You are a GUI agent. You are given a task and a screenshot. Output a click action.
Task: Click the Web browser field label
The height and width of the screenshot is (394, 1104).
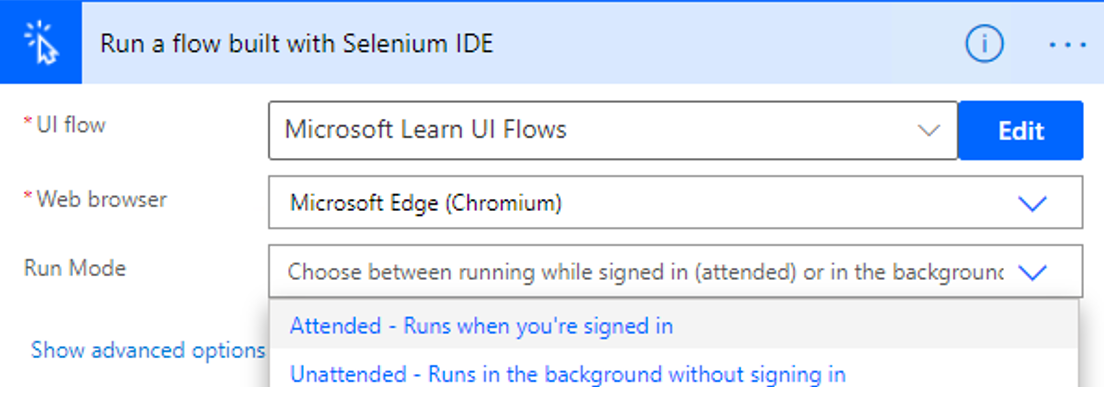tap(101, 199)
